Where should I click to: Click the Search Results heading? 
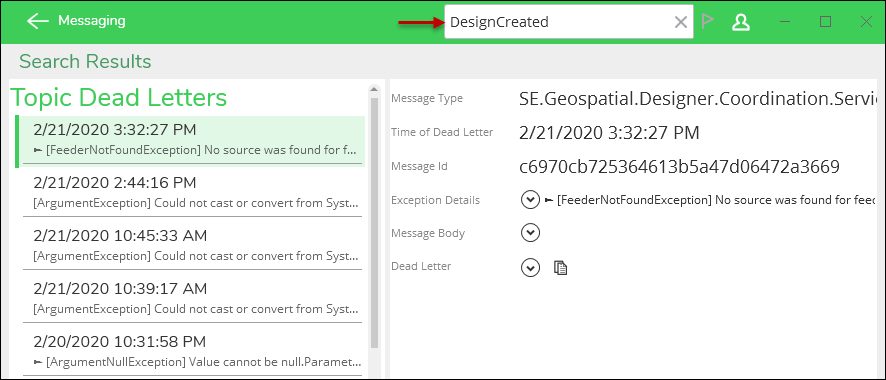click(85, 61)
